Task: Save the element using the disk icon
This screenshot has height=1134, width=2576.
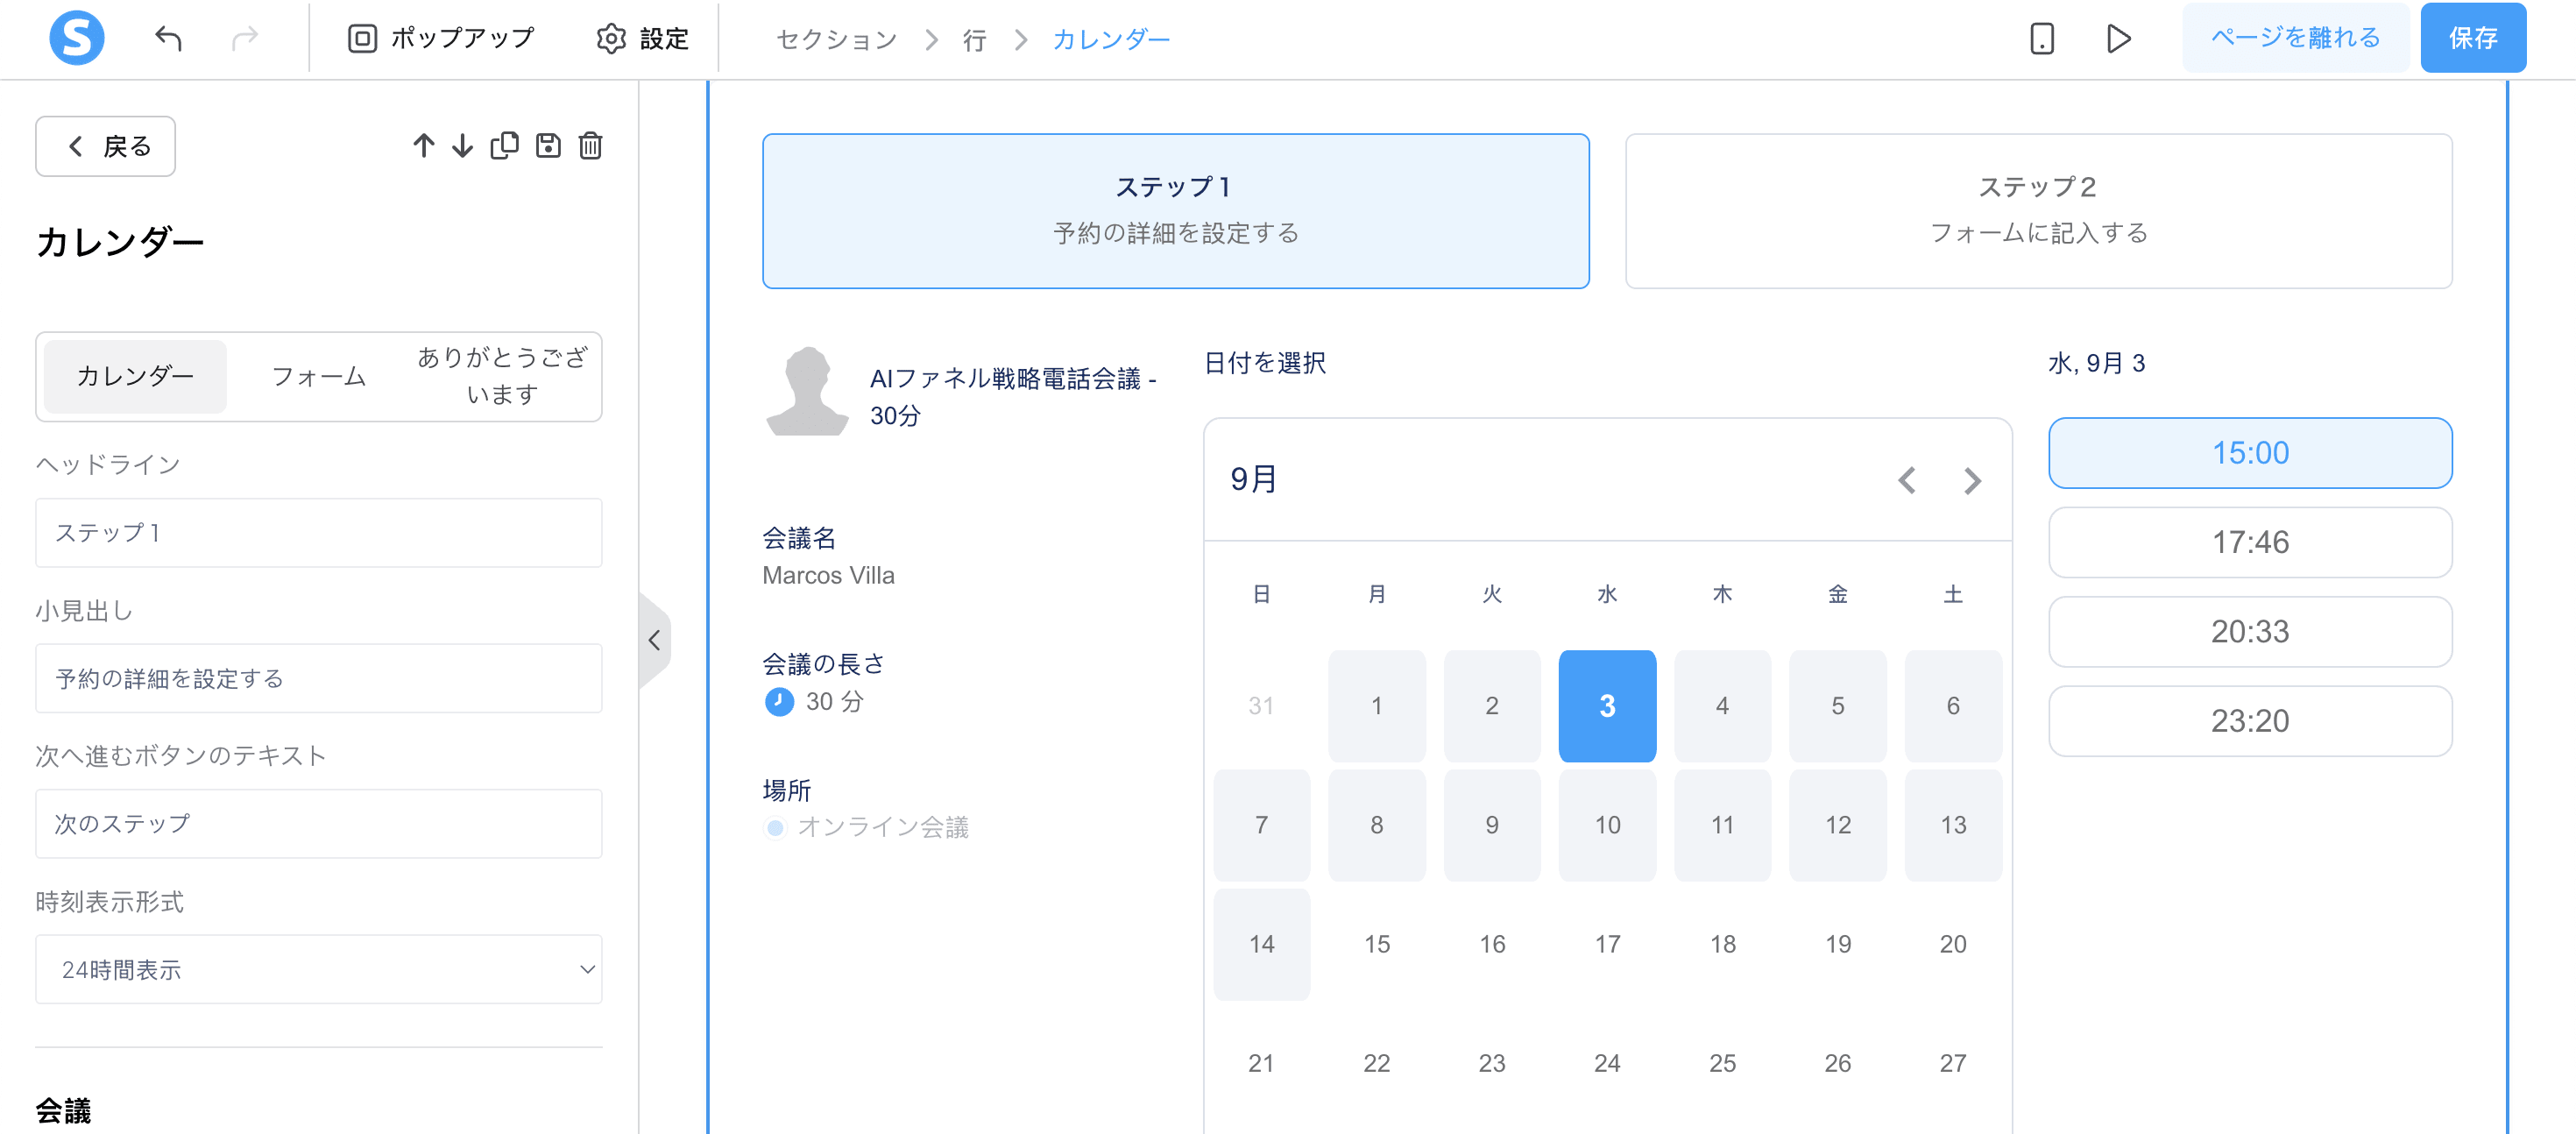Action: coord(548,146)
